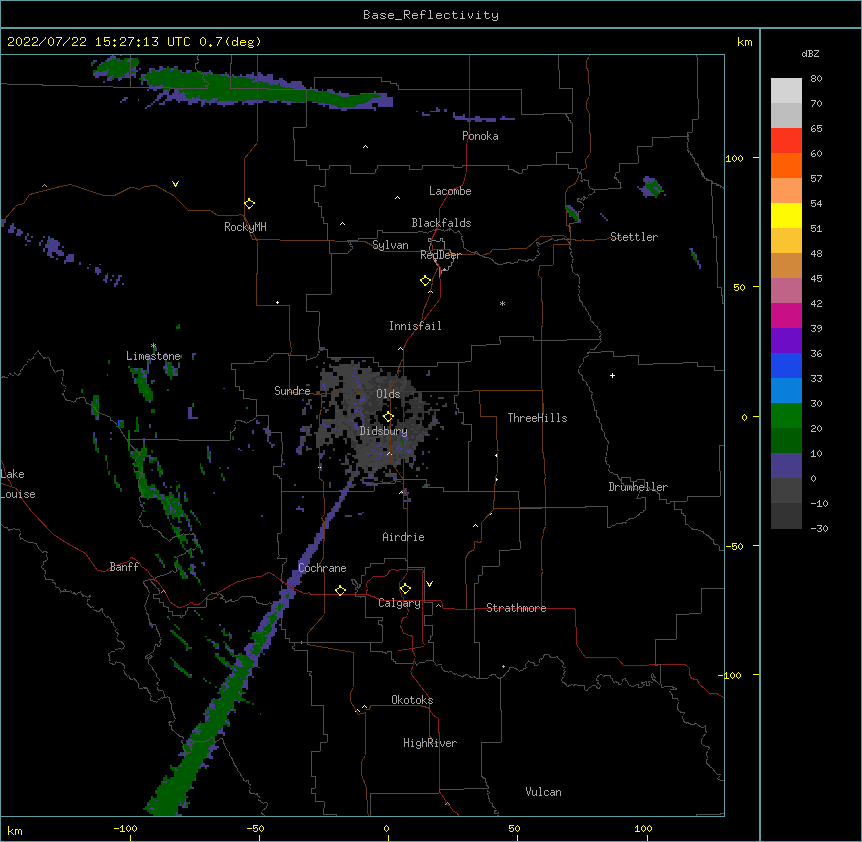Click the yellow diamond marker between Olds and Didsbury
Screen dimensions: 862x842
pos(388,417)
